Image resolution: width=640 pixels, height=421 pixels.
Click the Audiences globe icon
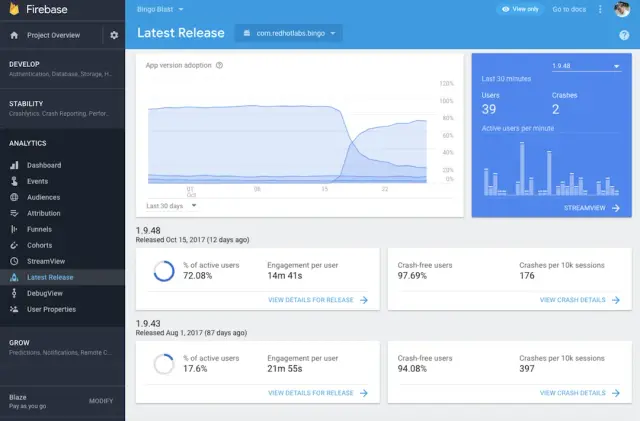14,197
